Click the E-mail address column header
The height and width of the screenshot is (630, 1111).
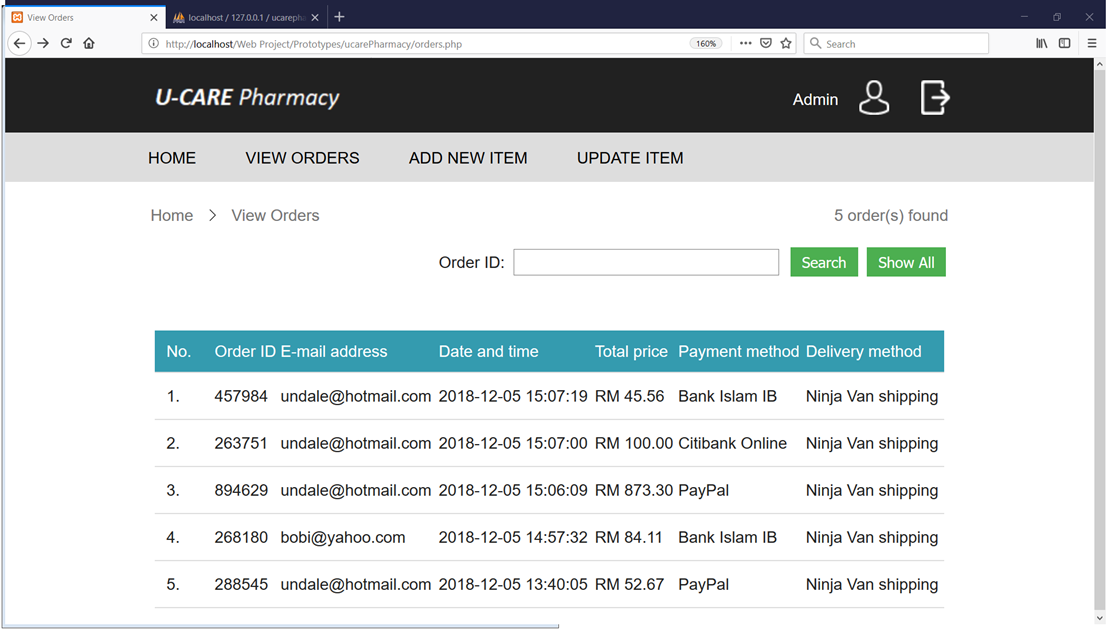tap(334, 351)
